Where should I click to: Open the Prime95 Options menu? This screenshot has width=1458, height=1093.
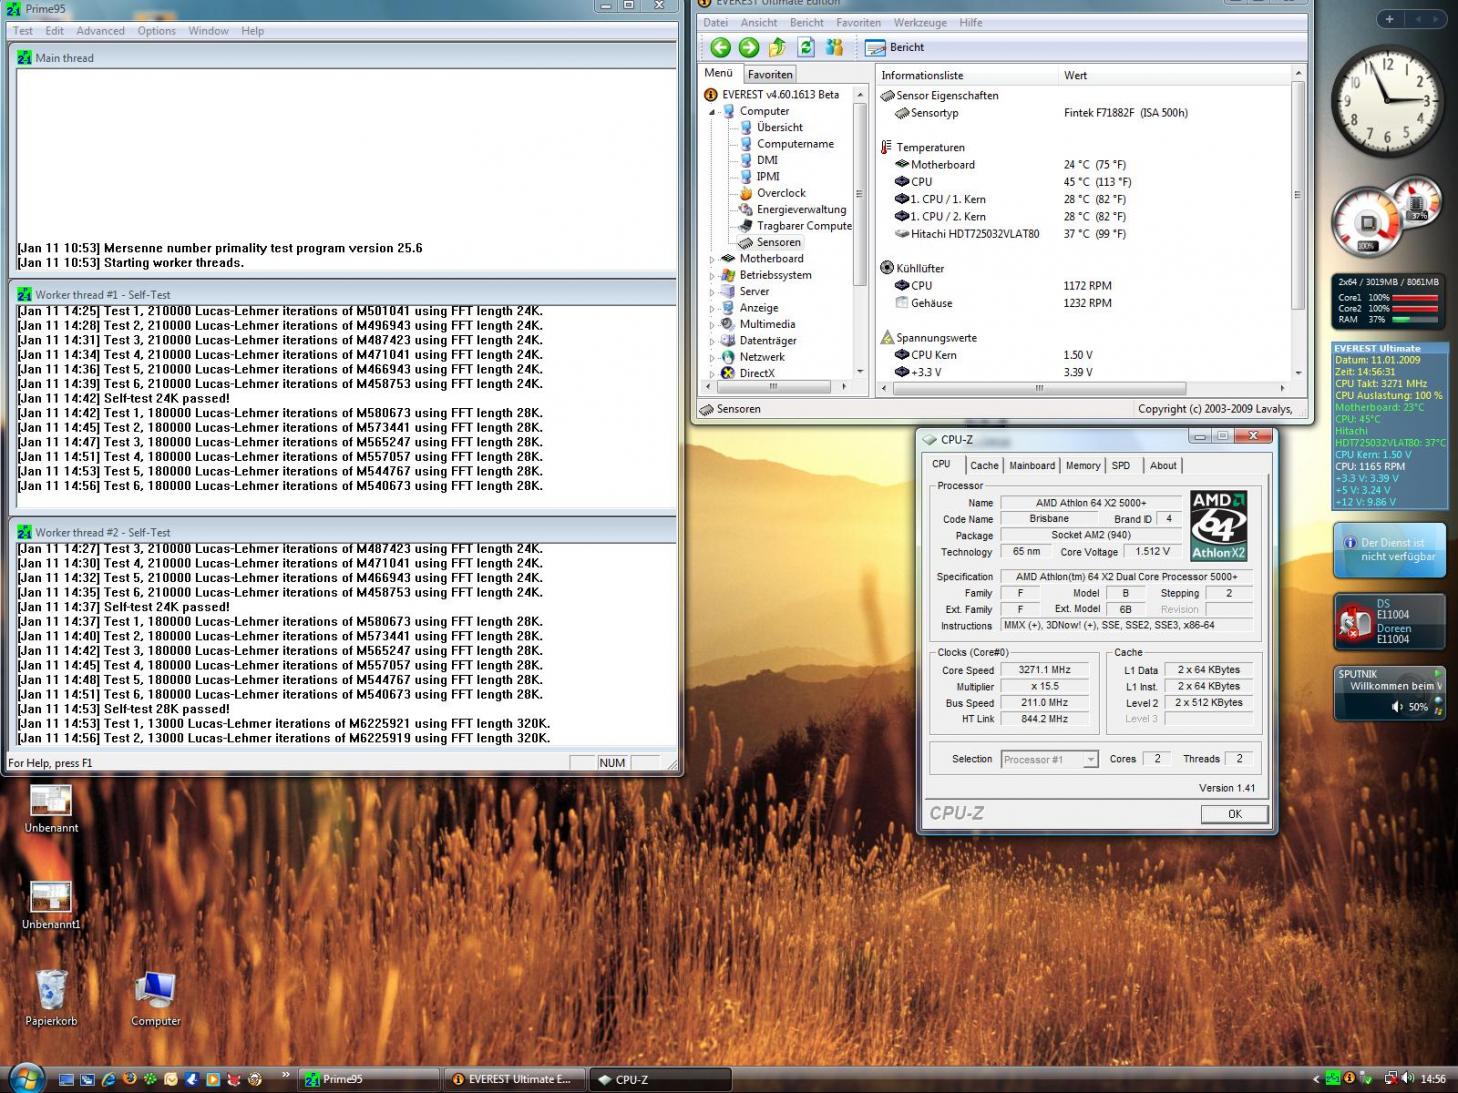[x=157, y=31]
